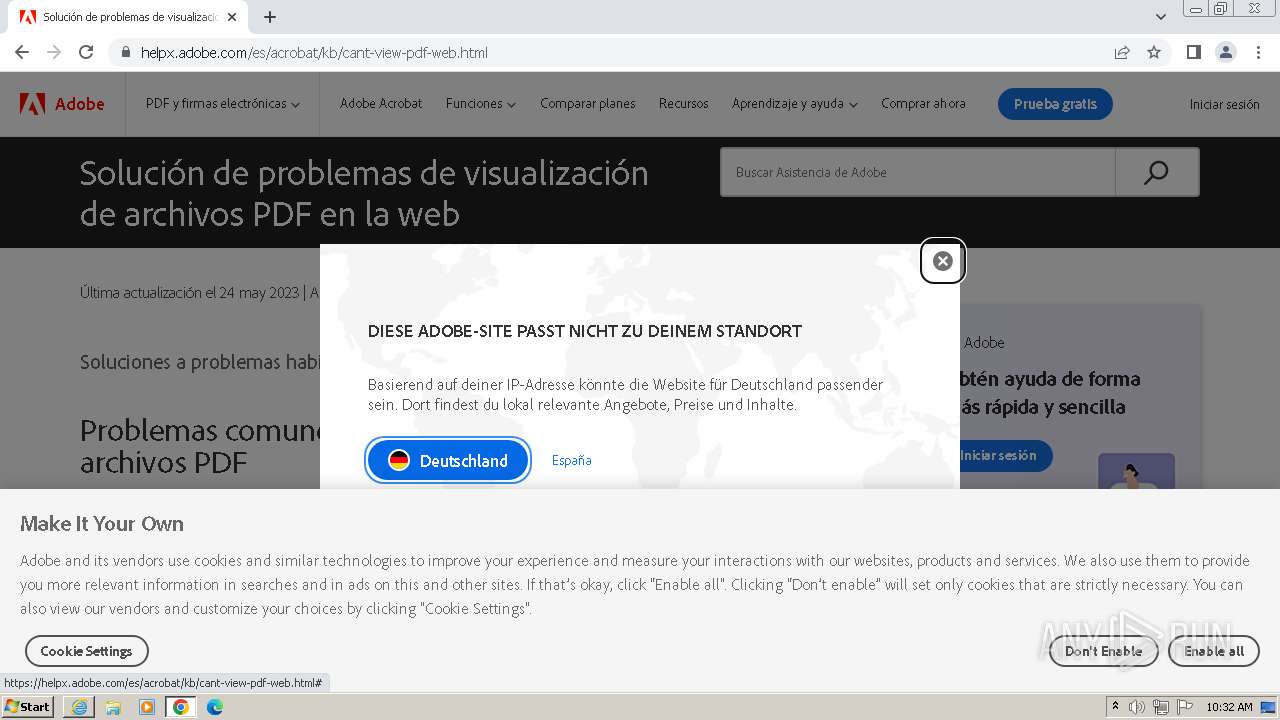Screen dimensions: 1280x720
Task: Click the volume icon in system tray
Action: (x=1137, y=707)
